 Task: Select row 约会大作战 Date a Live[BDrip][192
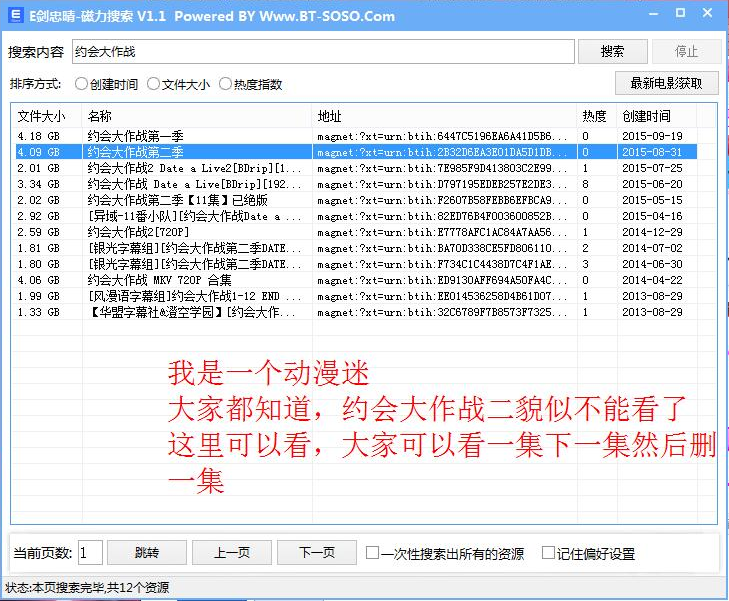coord(356,184)
